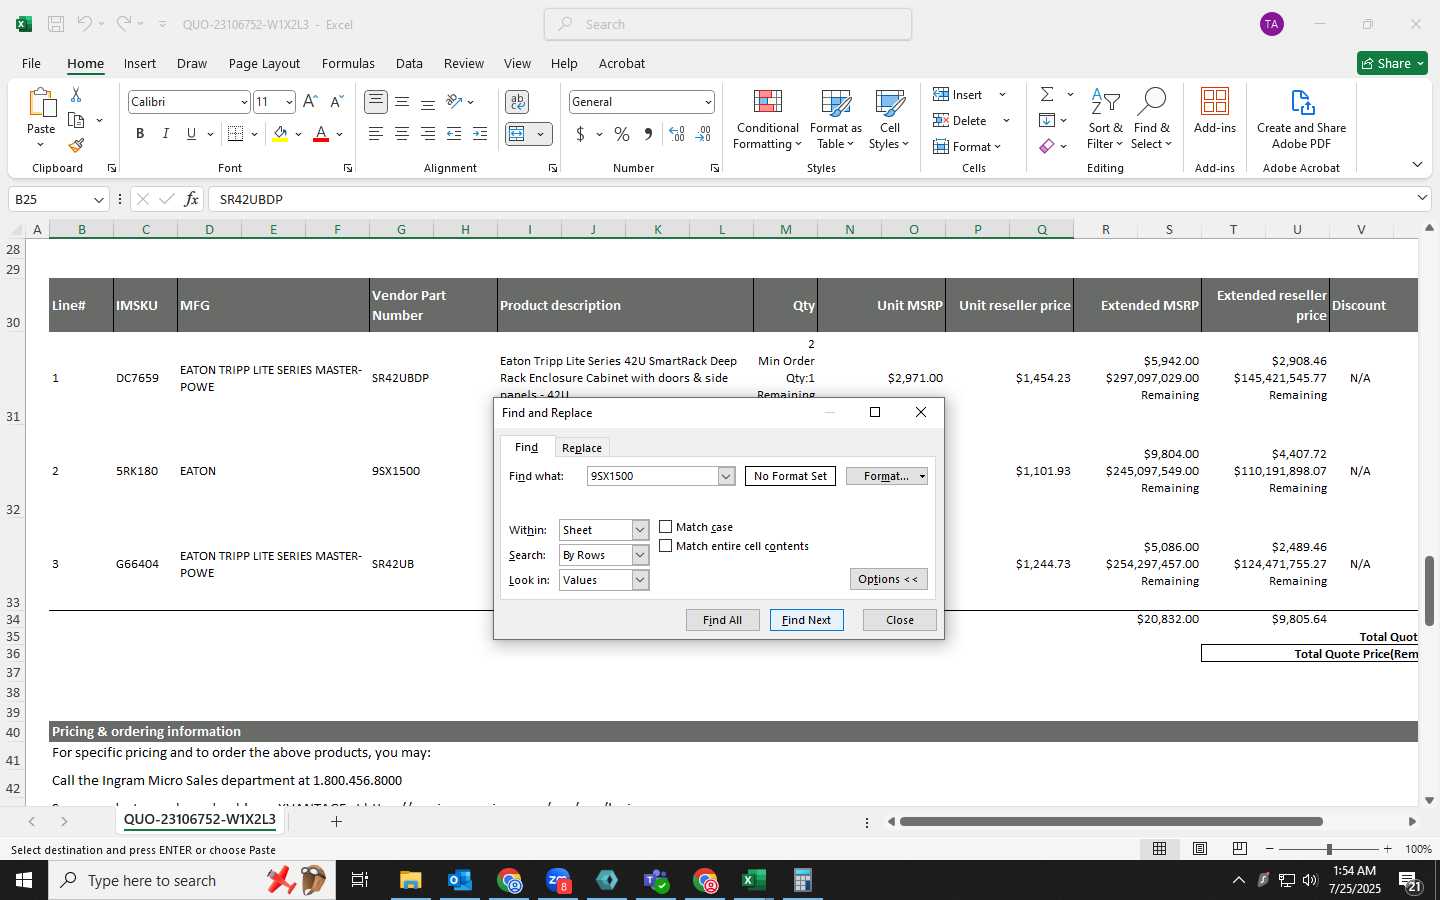Click Accounting Number Format dollar icon

(580, 134)
